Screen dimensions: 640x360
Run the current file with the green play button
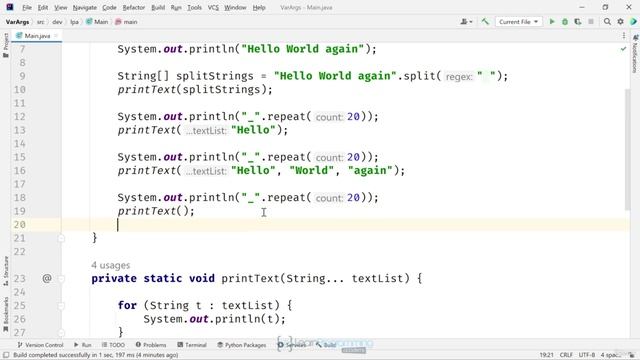552,22
